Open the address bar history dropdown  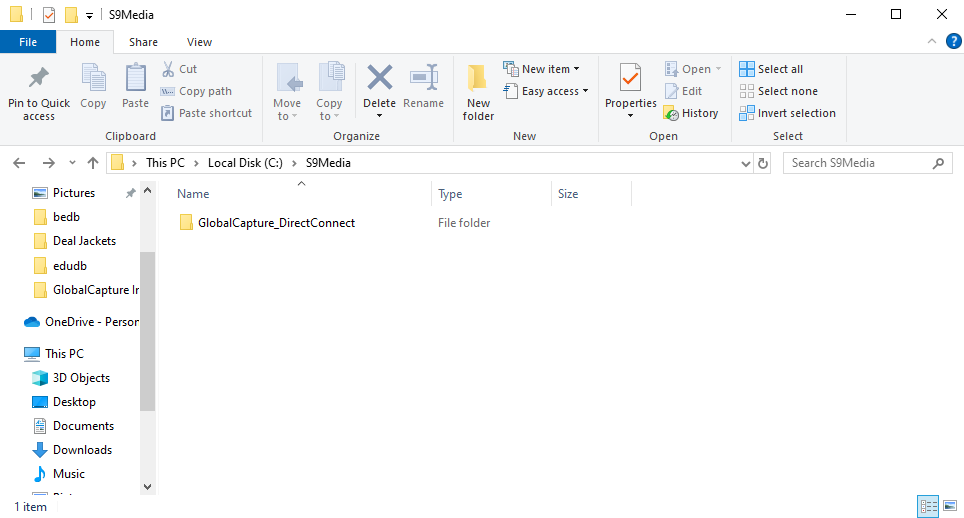[x=745, y=163]
